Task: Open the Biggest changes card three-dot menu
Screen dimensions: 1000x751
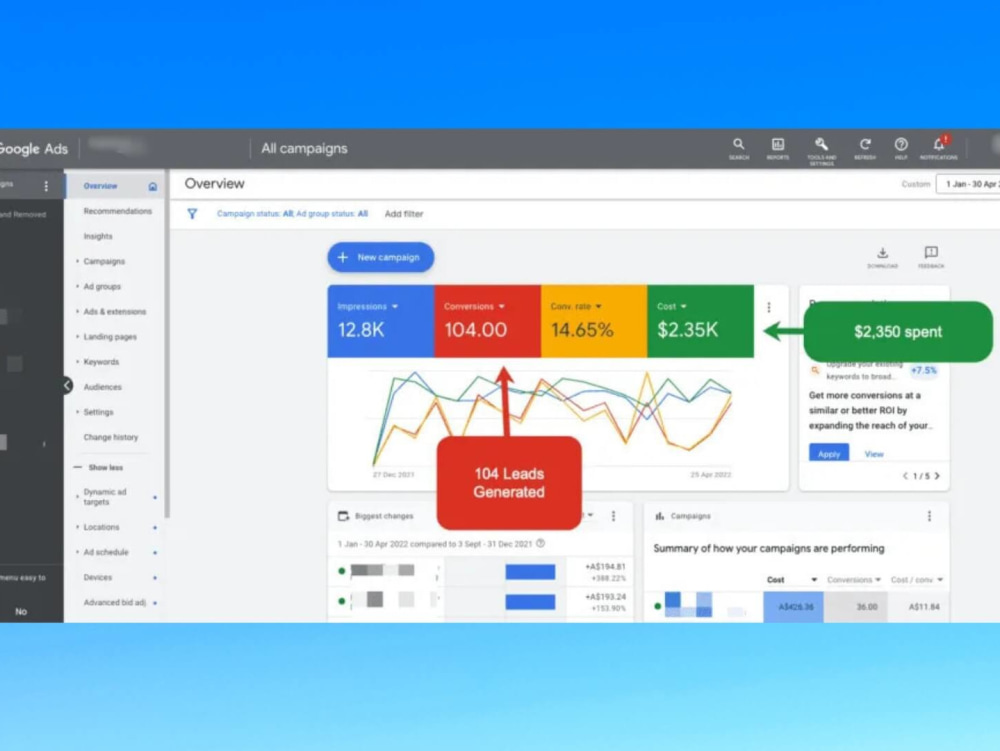Action: (614, 516)
